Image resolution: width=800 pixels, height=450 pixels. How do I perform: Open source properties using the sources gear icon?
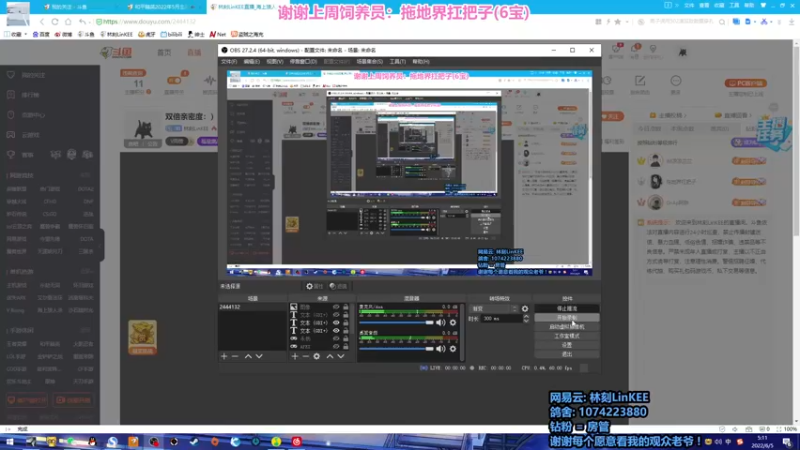(x=317, y=356)
